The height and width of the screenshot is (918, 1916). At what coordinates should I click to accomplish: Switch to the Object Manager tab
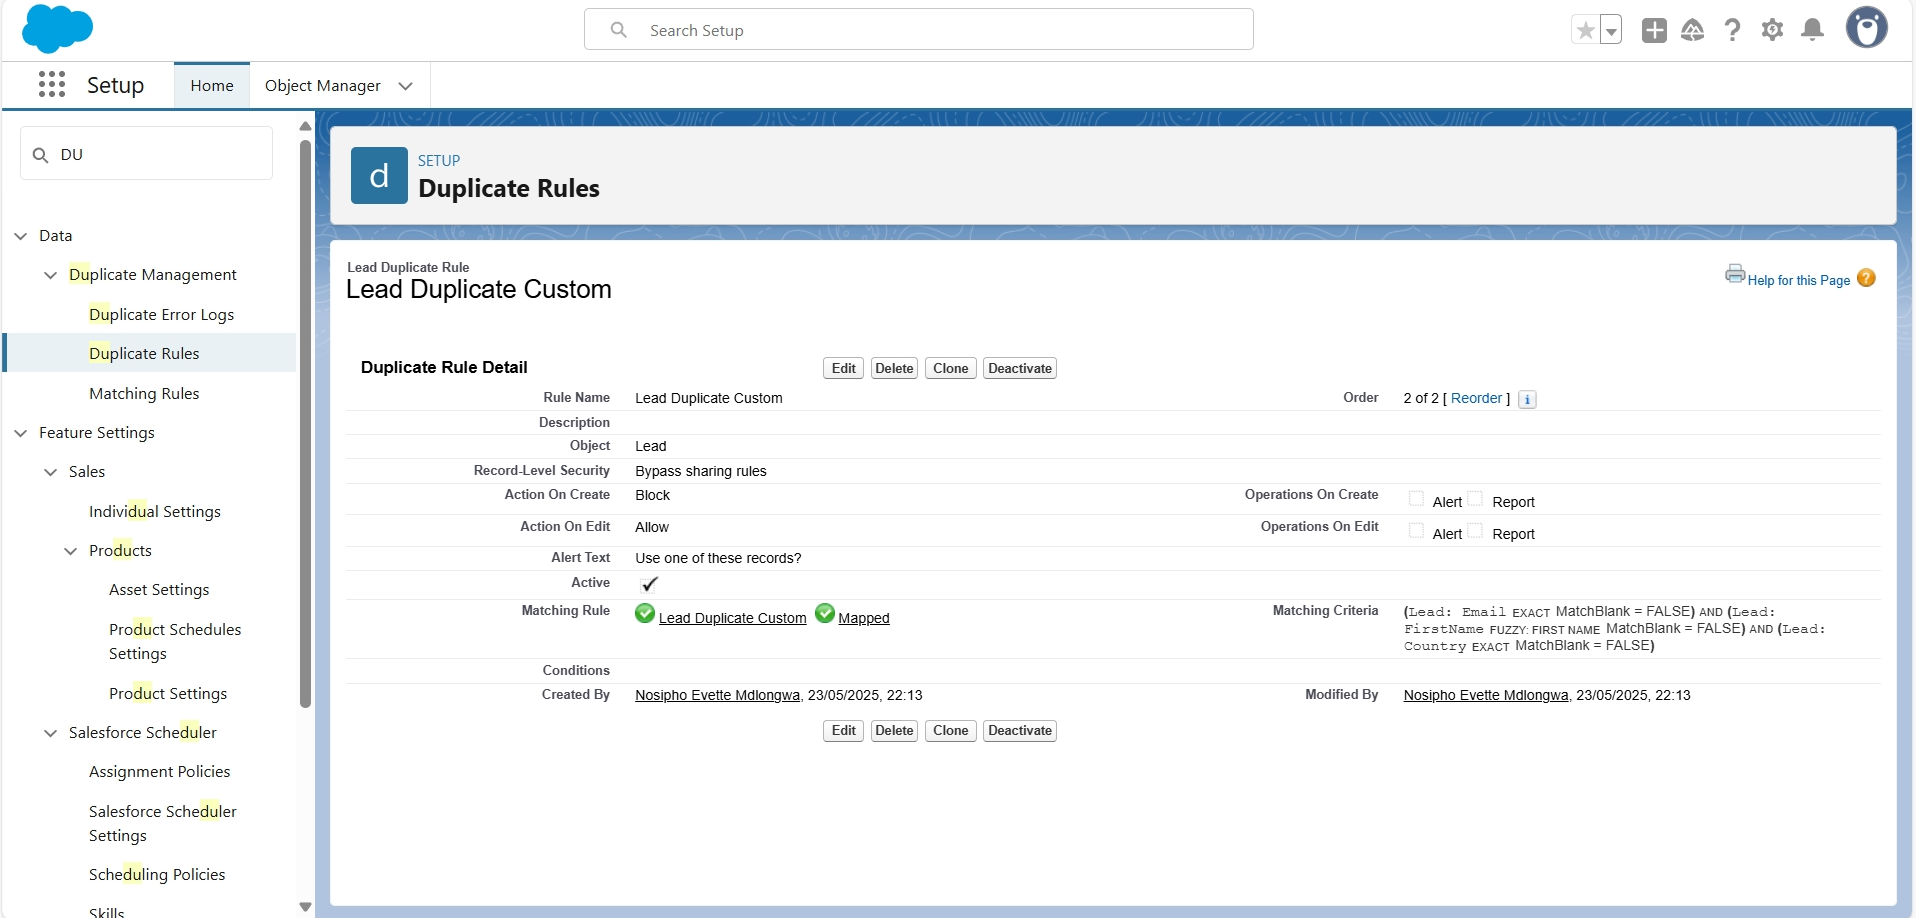322,86
